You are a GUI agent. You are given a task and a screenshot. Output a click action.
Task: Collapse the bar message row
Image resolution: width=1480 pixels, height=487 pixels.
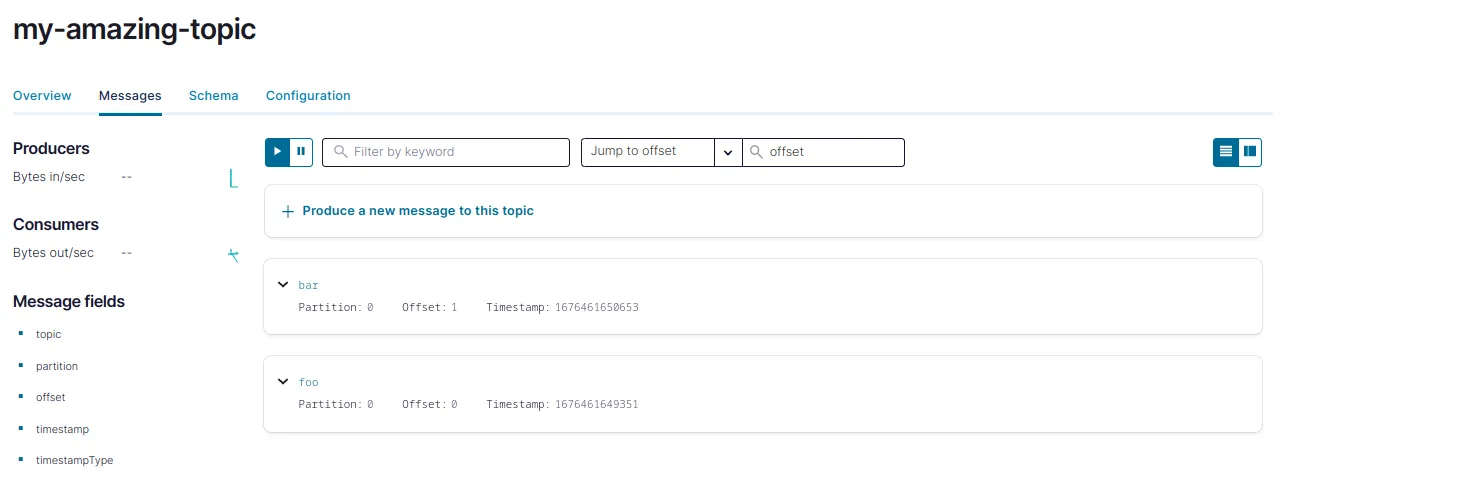tap(283, 285)
